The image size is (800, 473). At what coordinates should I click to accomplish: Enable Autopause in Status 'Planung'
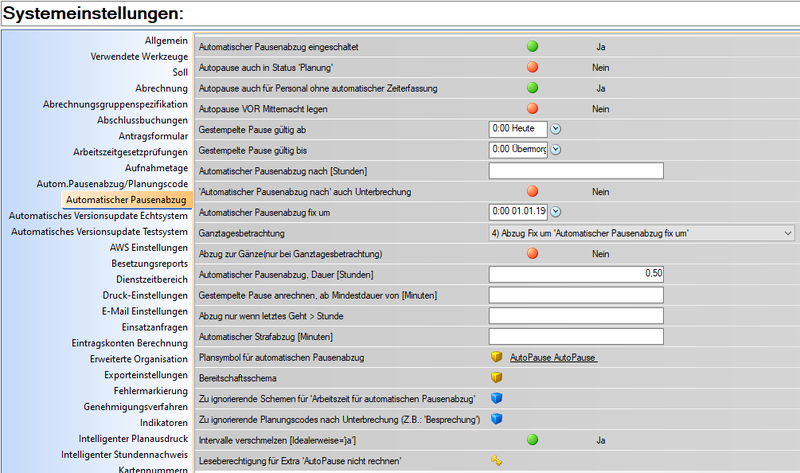[x=533, y=67]
